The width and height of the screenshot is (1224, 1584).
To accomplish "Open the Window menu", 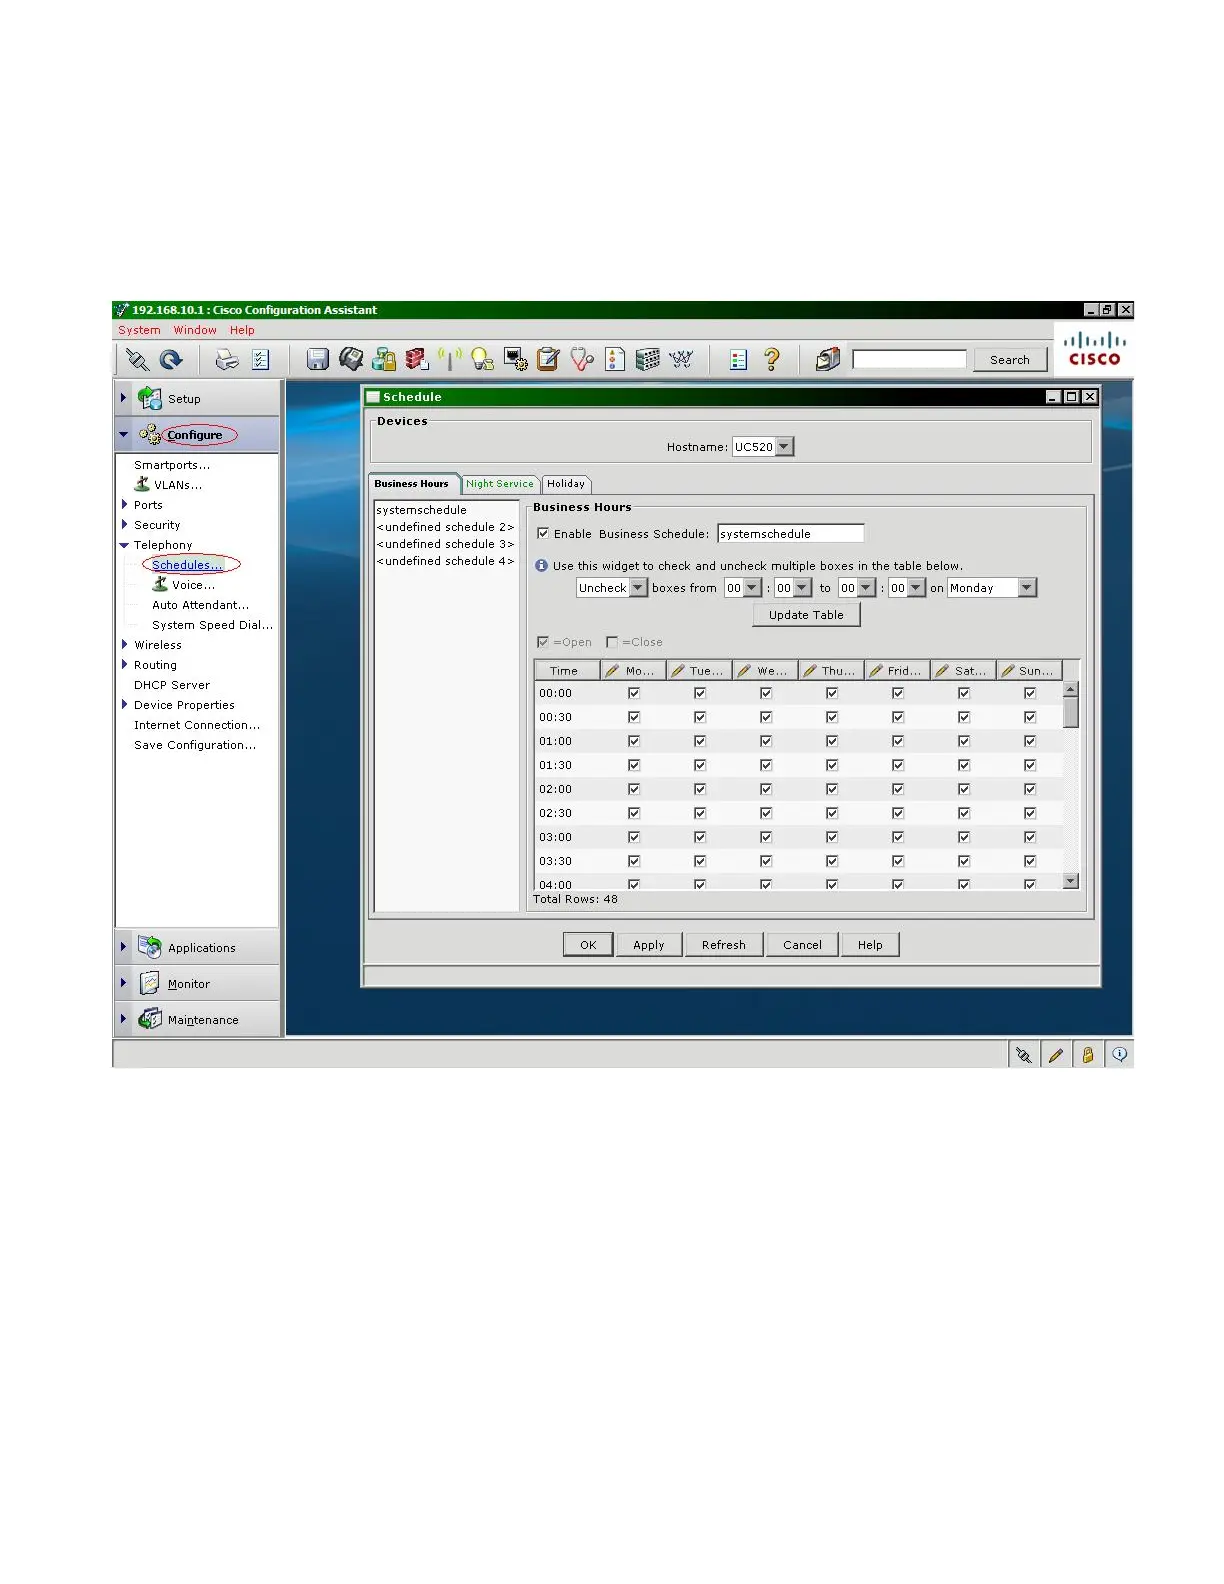I will pos(195,330).
